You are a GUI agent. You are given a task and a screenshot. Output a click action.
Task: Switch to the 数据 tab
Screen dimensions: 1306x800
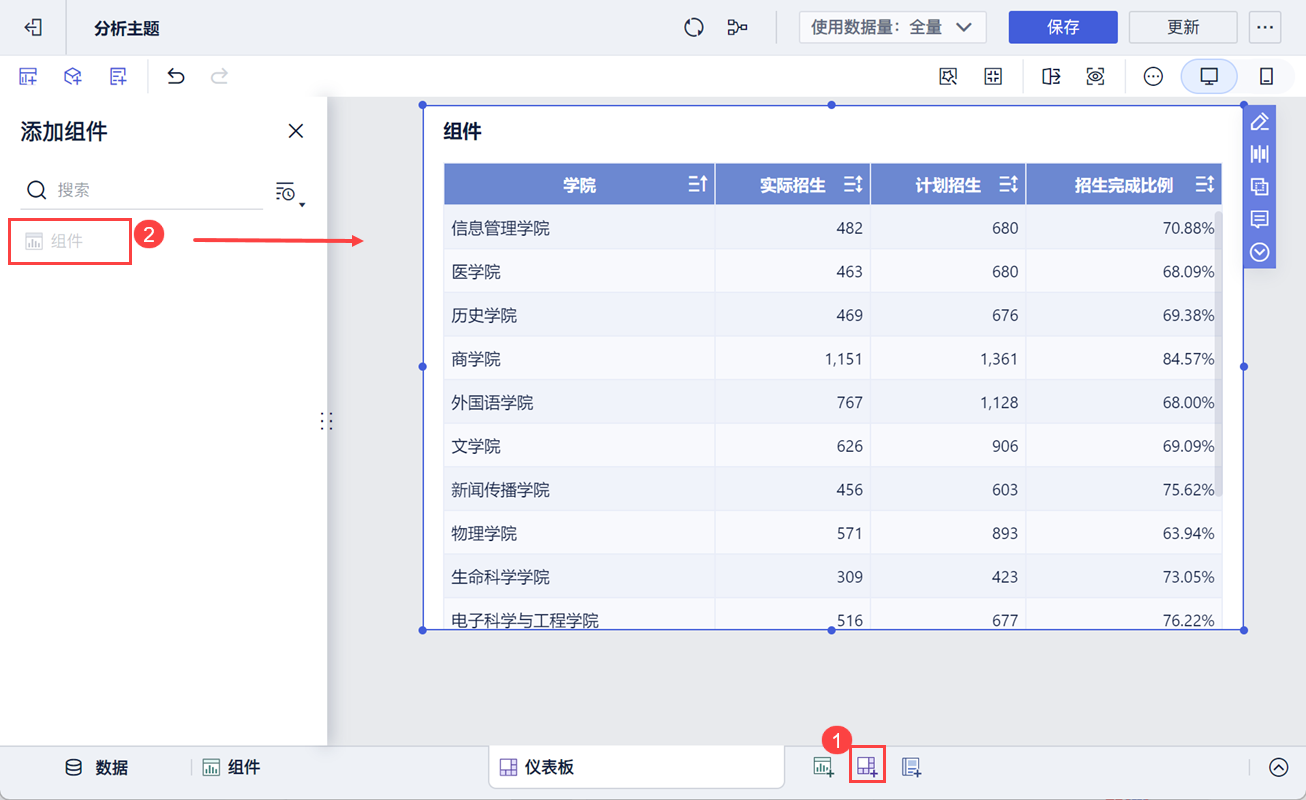click(x=96, y=767)
